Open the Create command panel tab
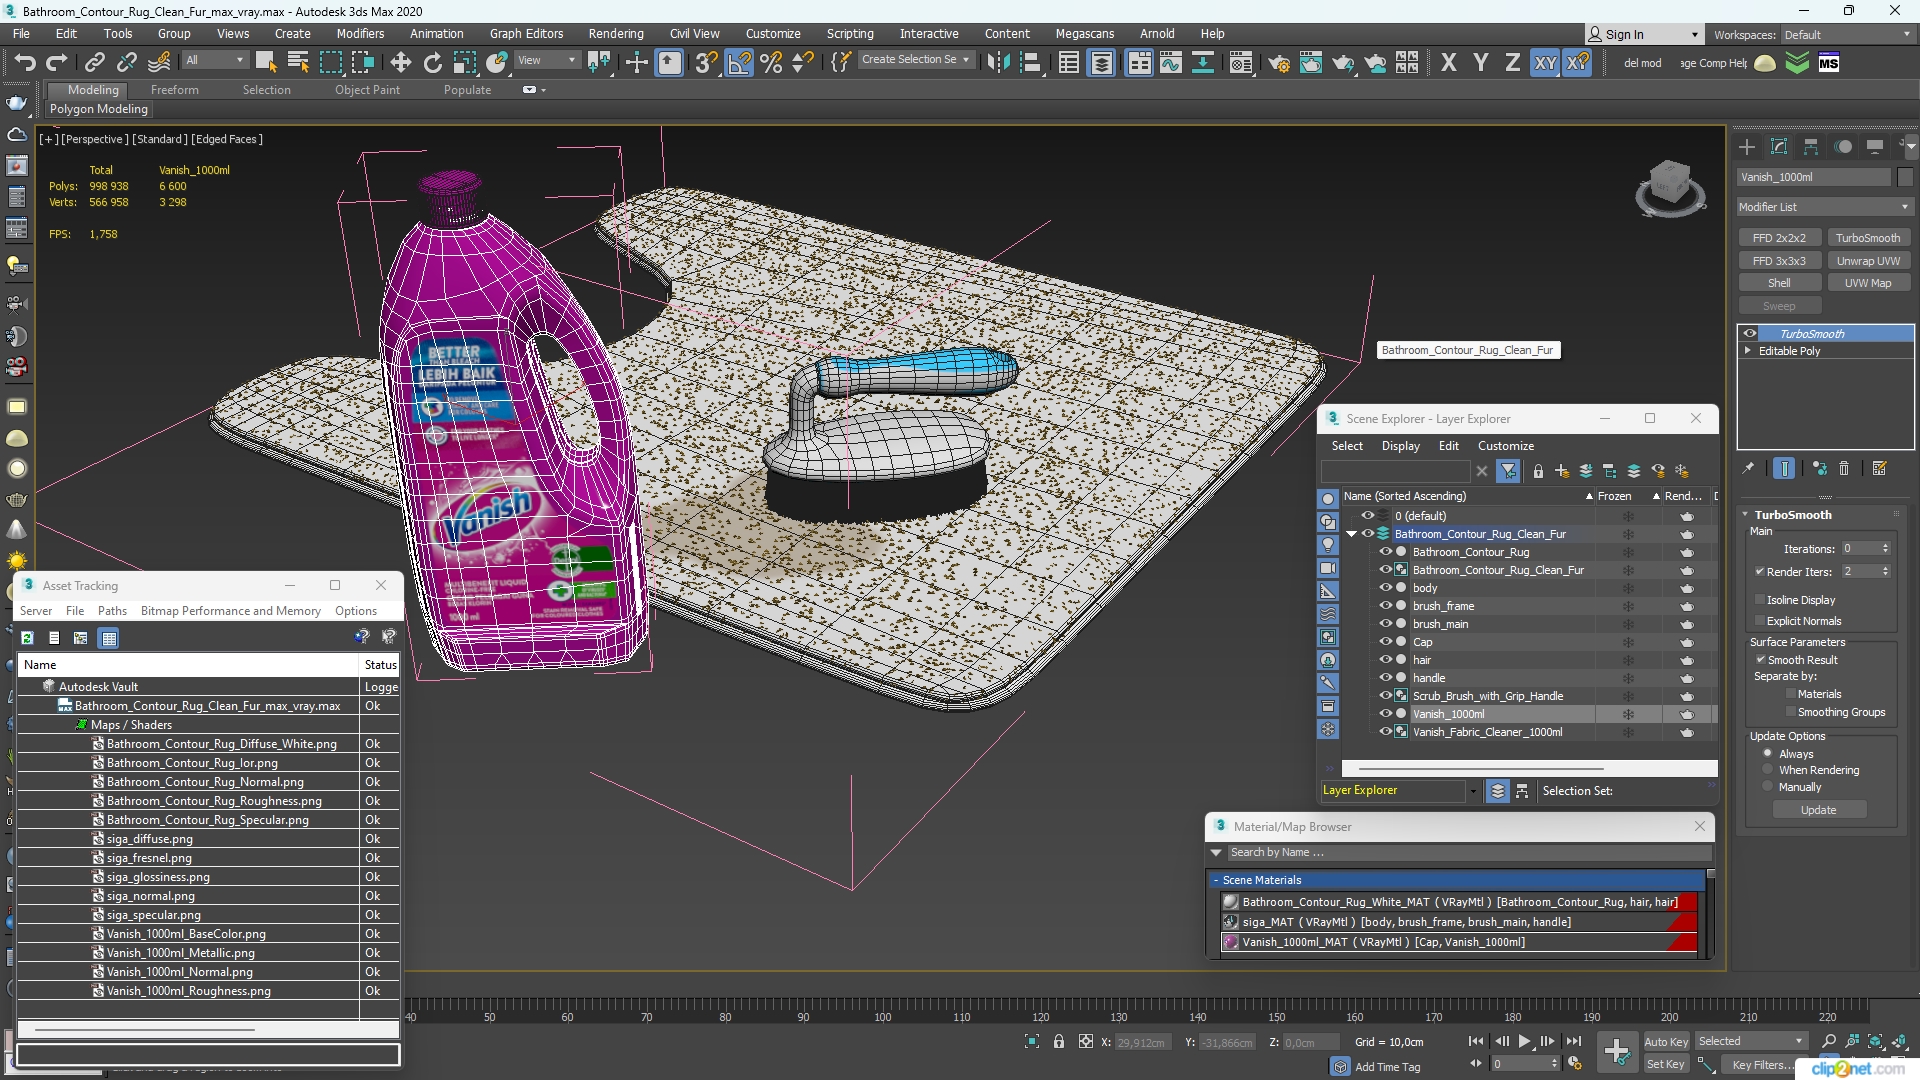1920x1080 pixels. [1747, 147]
